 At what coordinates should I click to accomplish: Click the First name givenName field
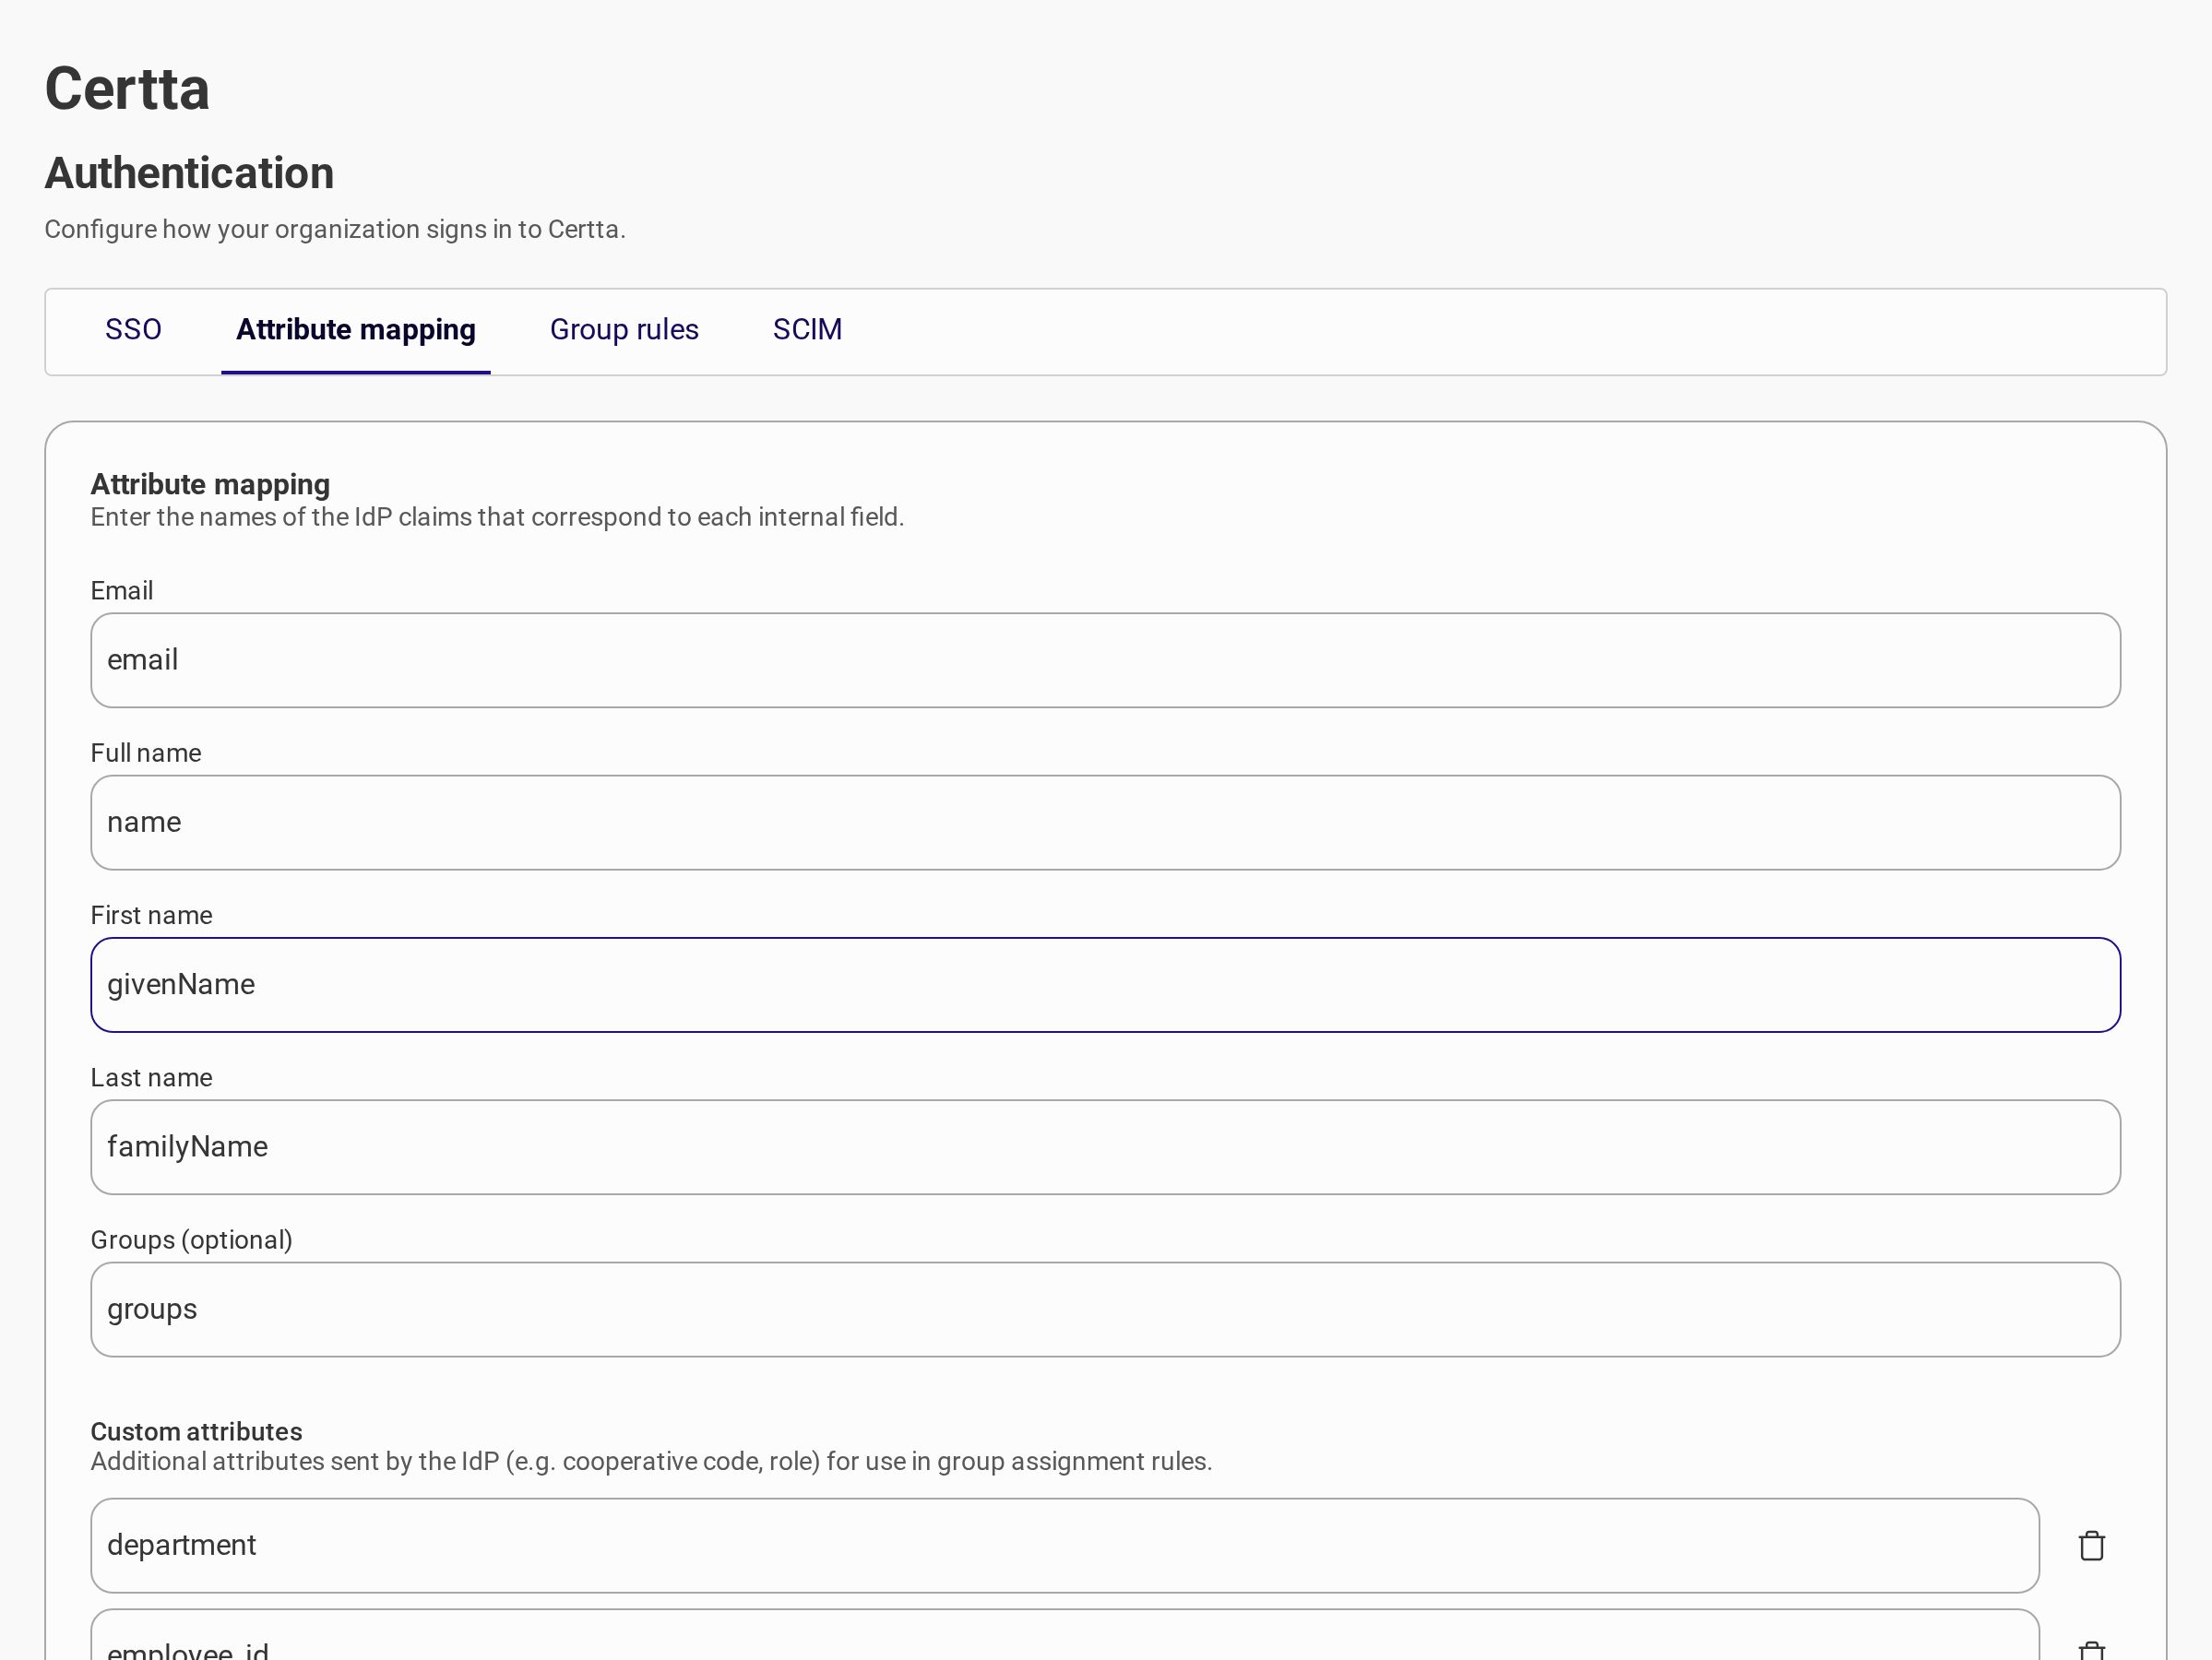coord(1105,984)
